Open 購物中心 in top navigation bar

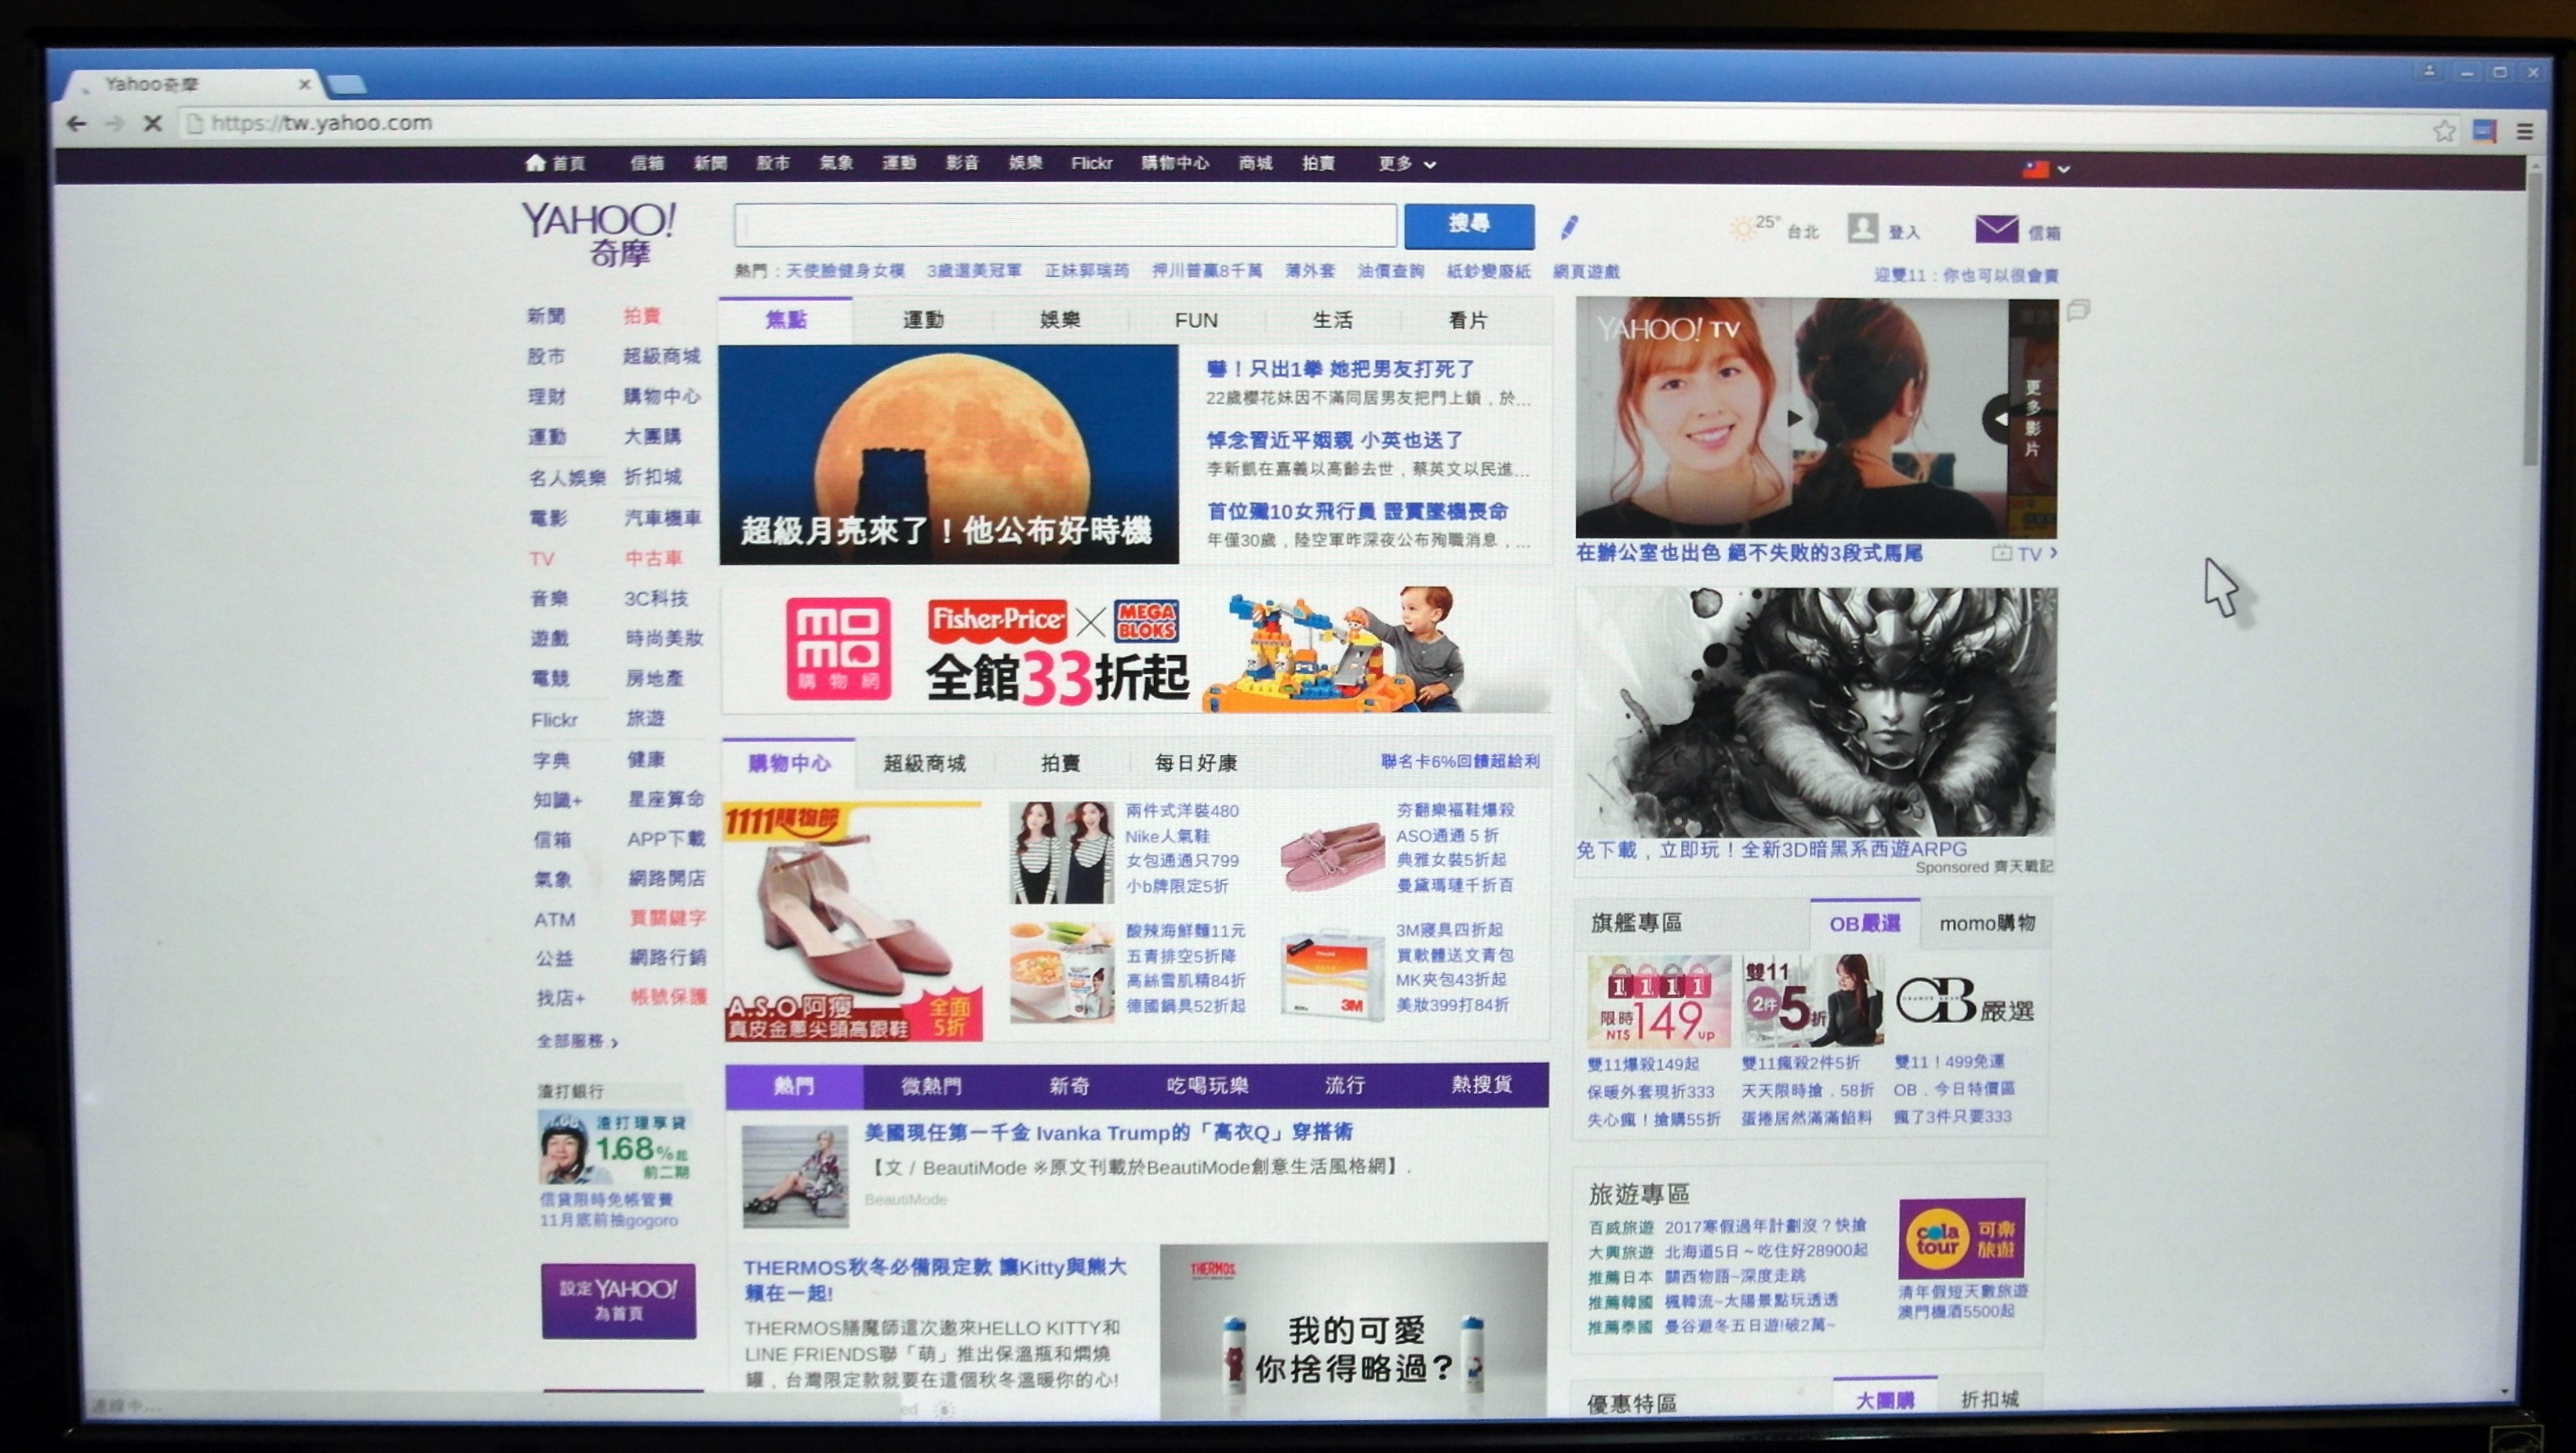click(1175, 163)
